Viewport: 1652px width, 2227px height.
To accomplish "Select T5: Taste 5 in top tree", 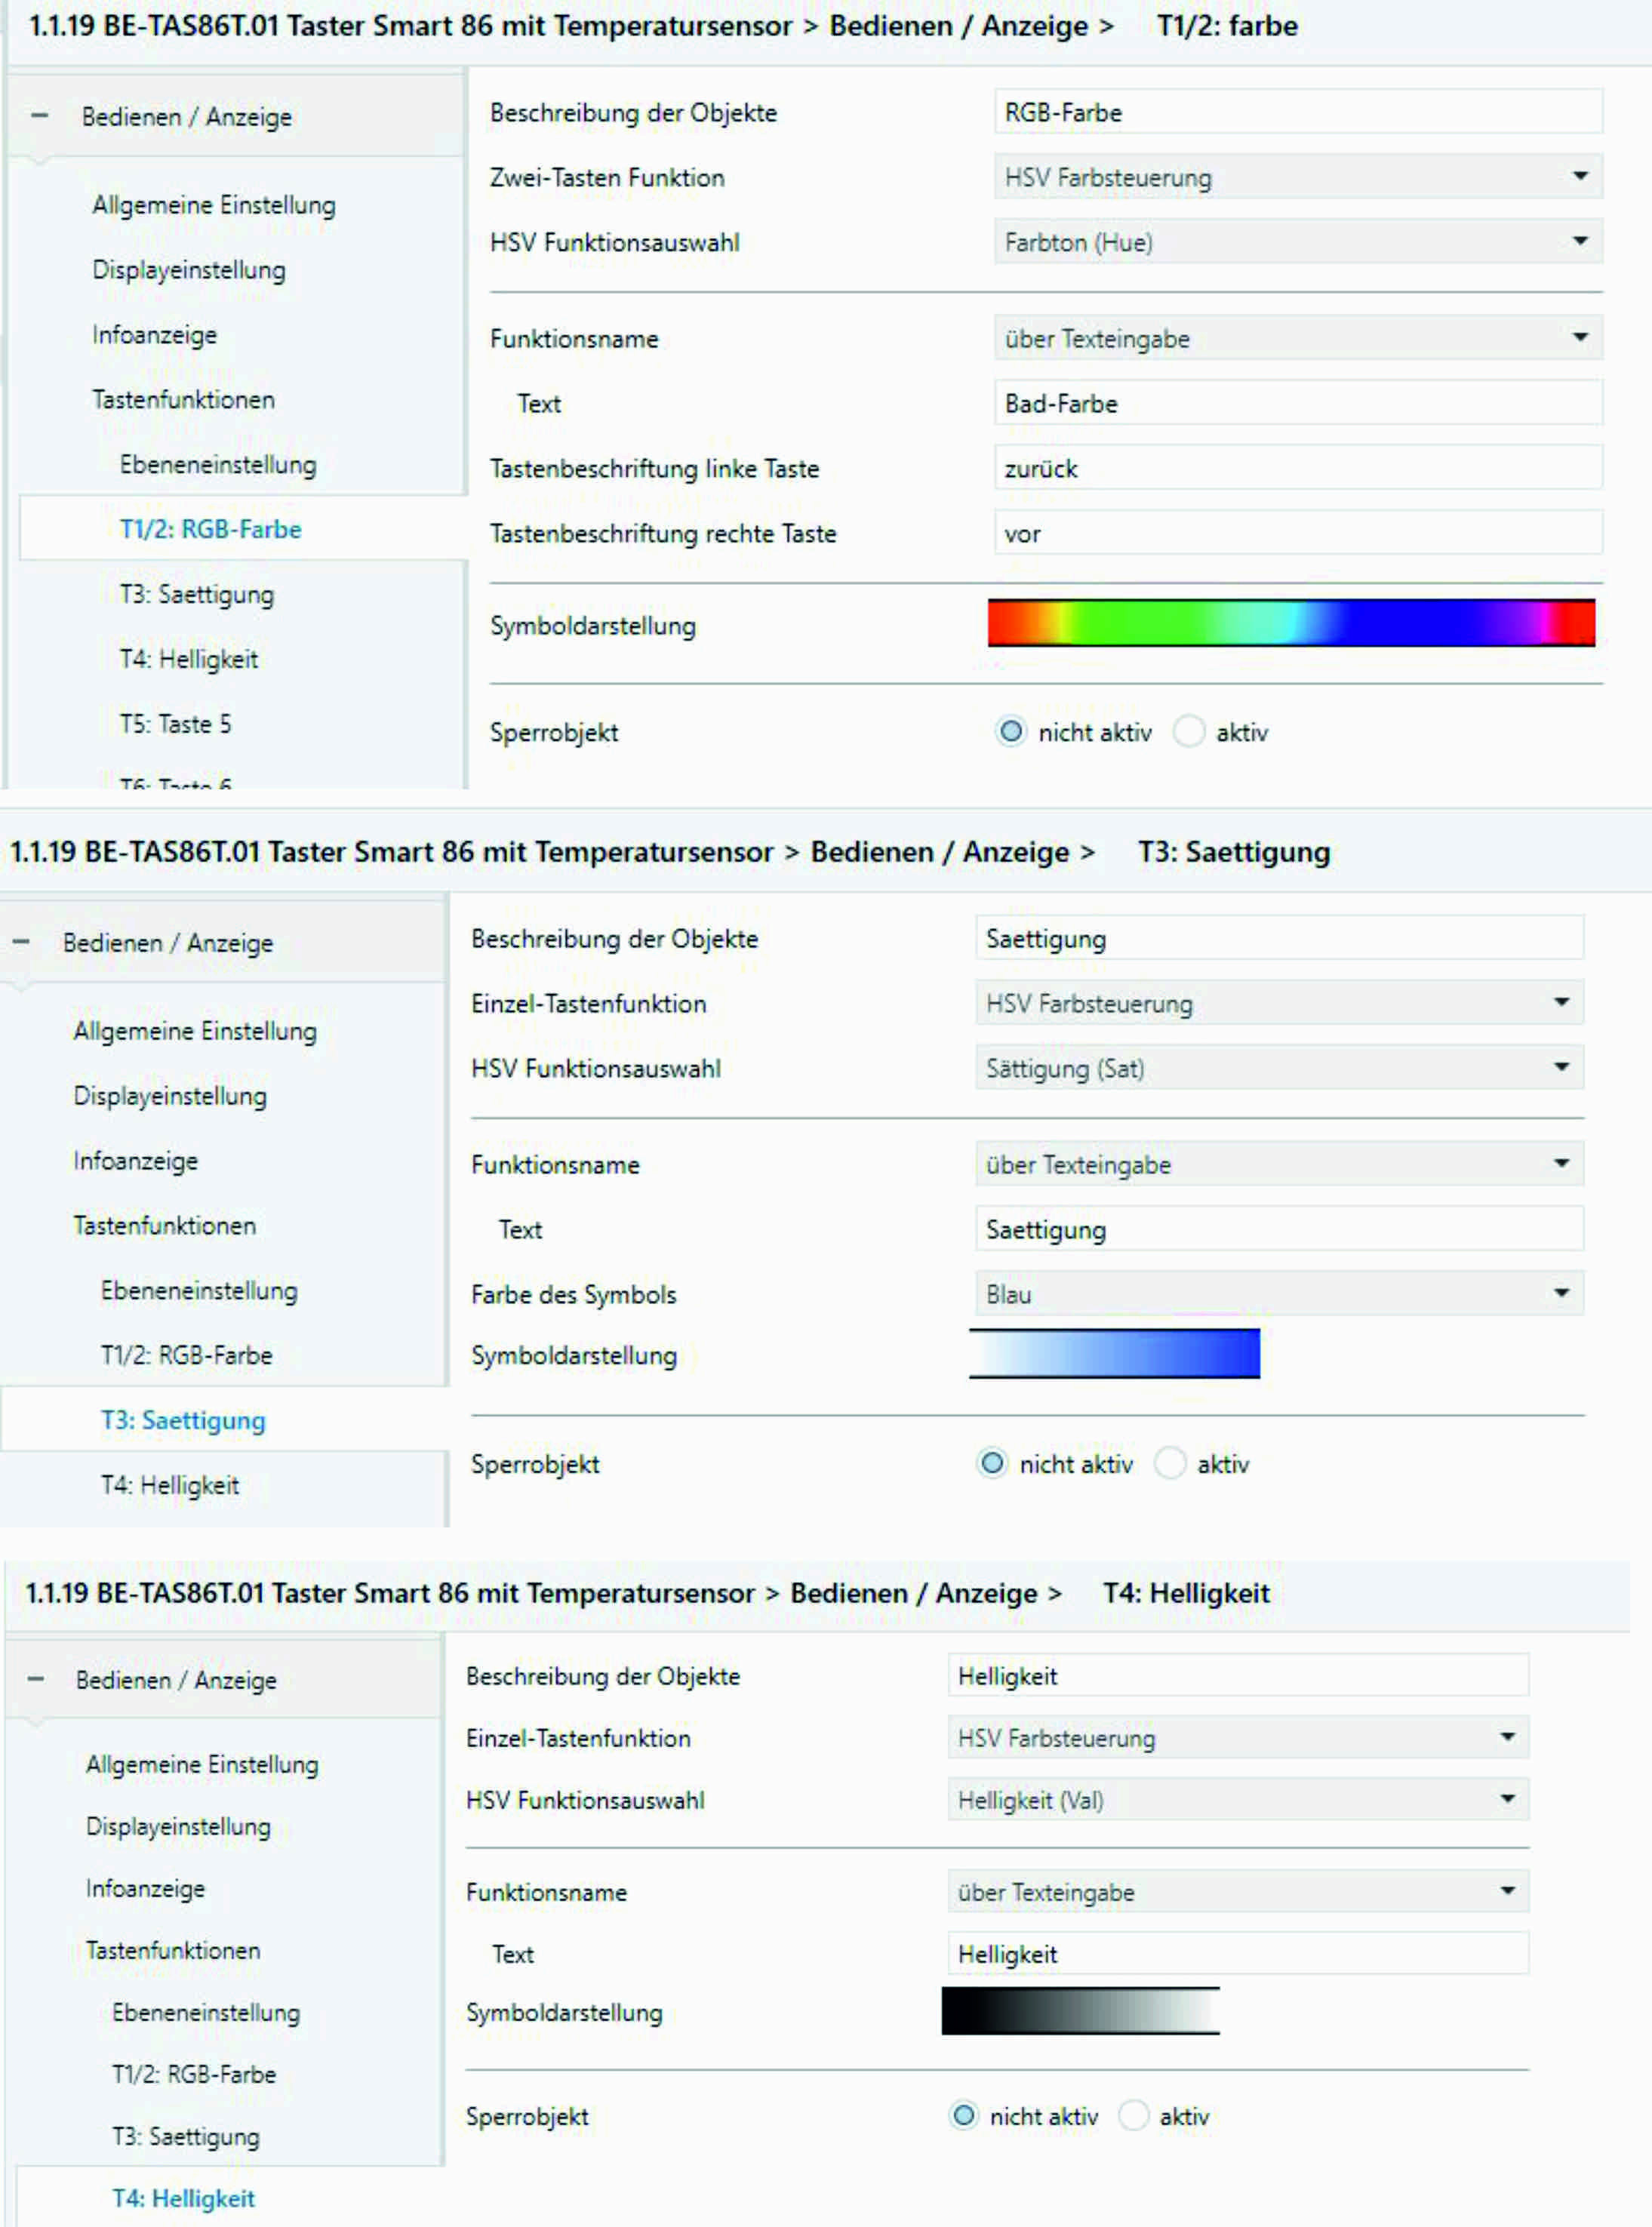I will pos(175,724).
